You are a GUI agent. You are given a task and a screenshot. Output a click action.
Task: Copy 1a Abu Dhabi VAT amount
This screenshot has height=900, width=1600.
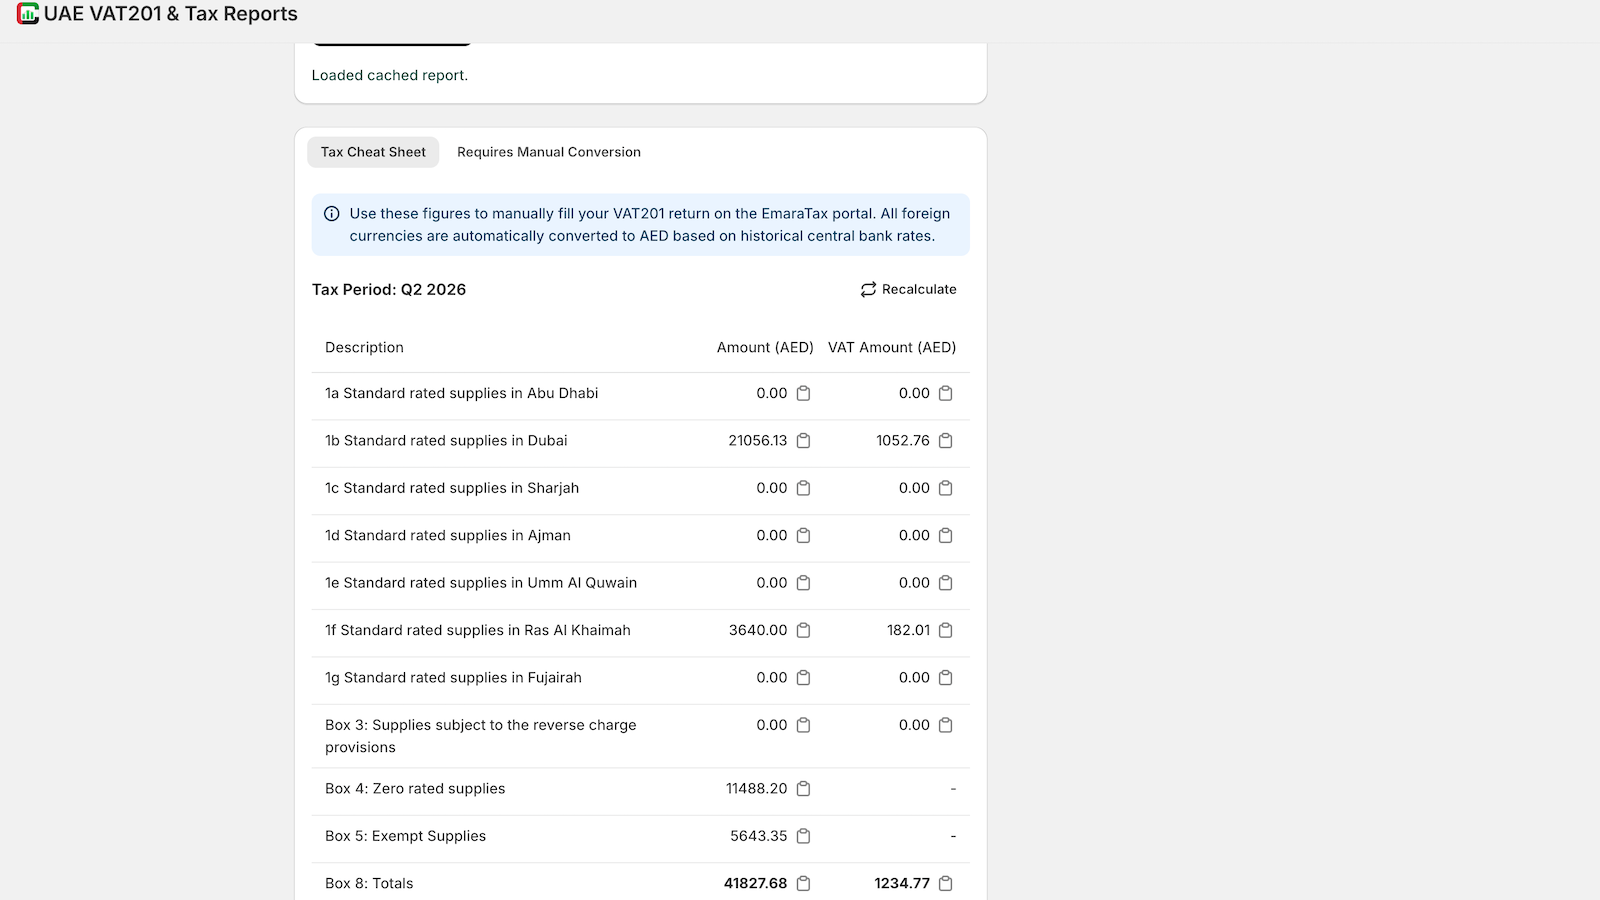click(x=946, y=393)
